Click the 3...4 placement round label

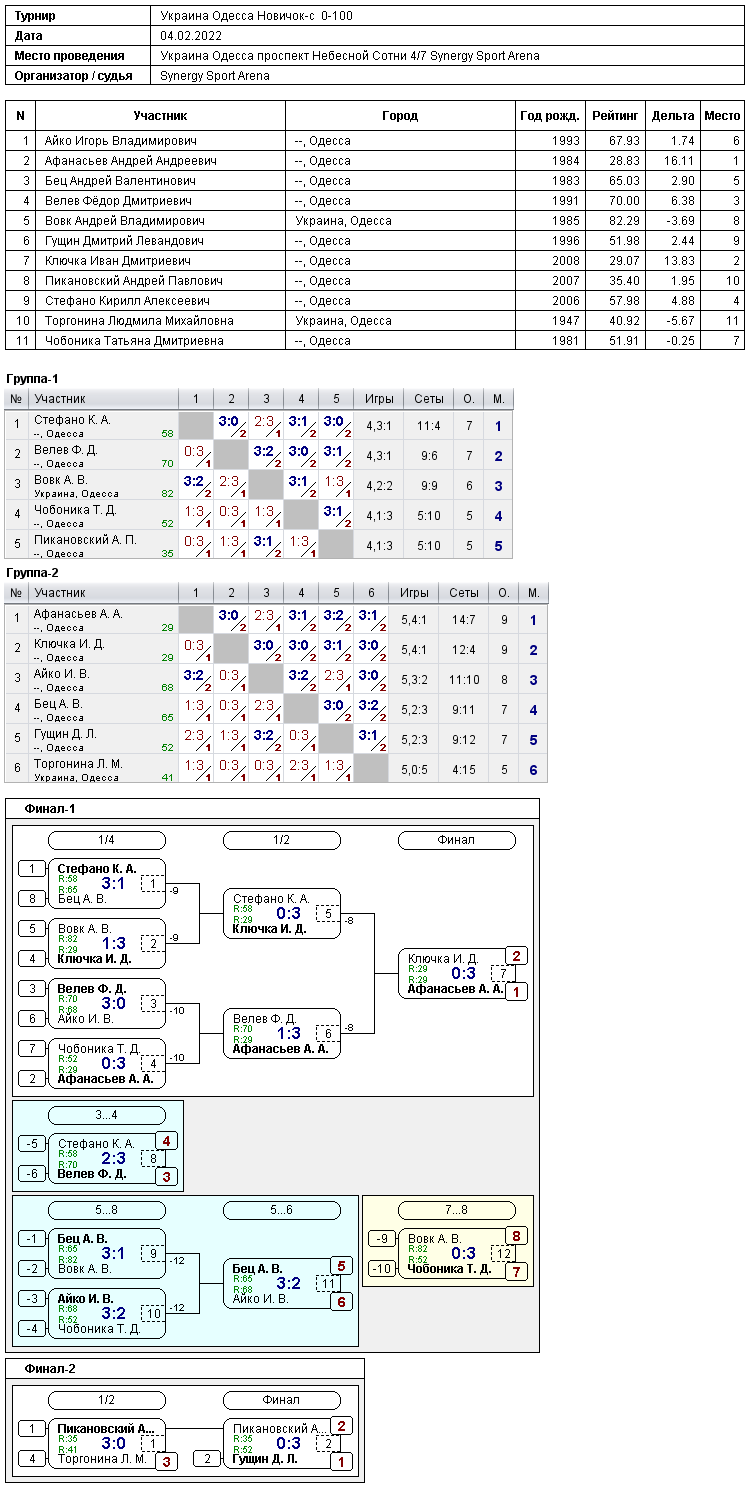click(x=107, y=1115)
